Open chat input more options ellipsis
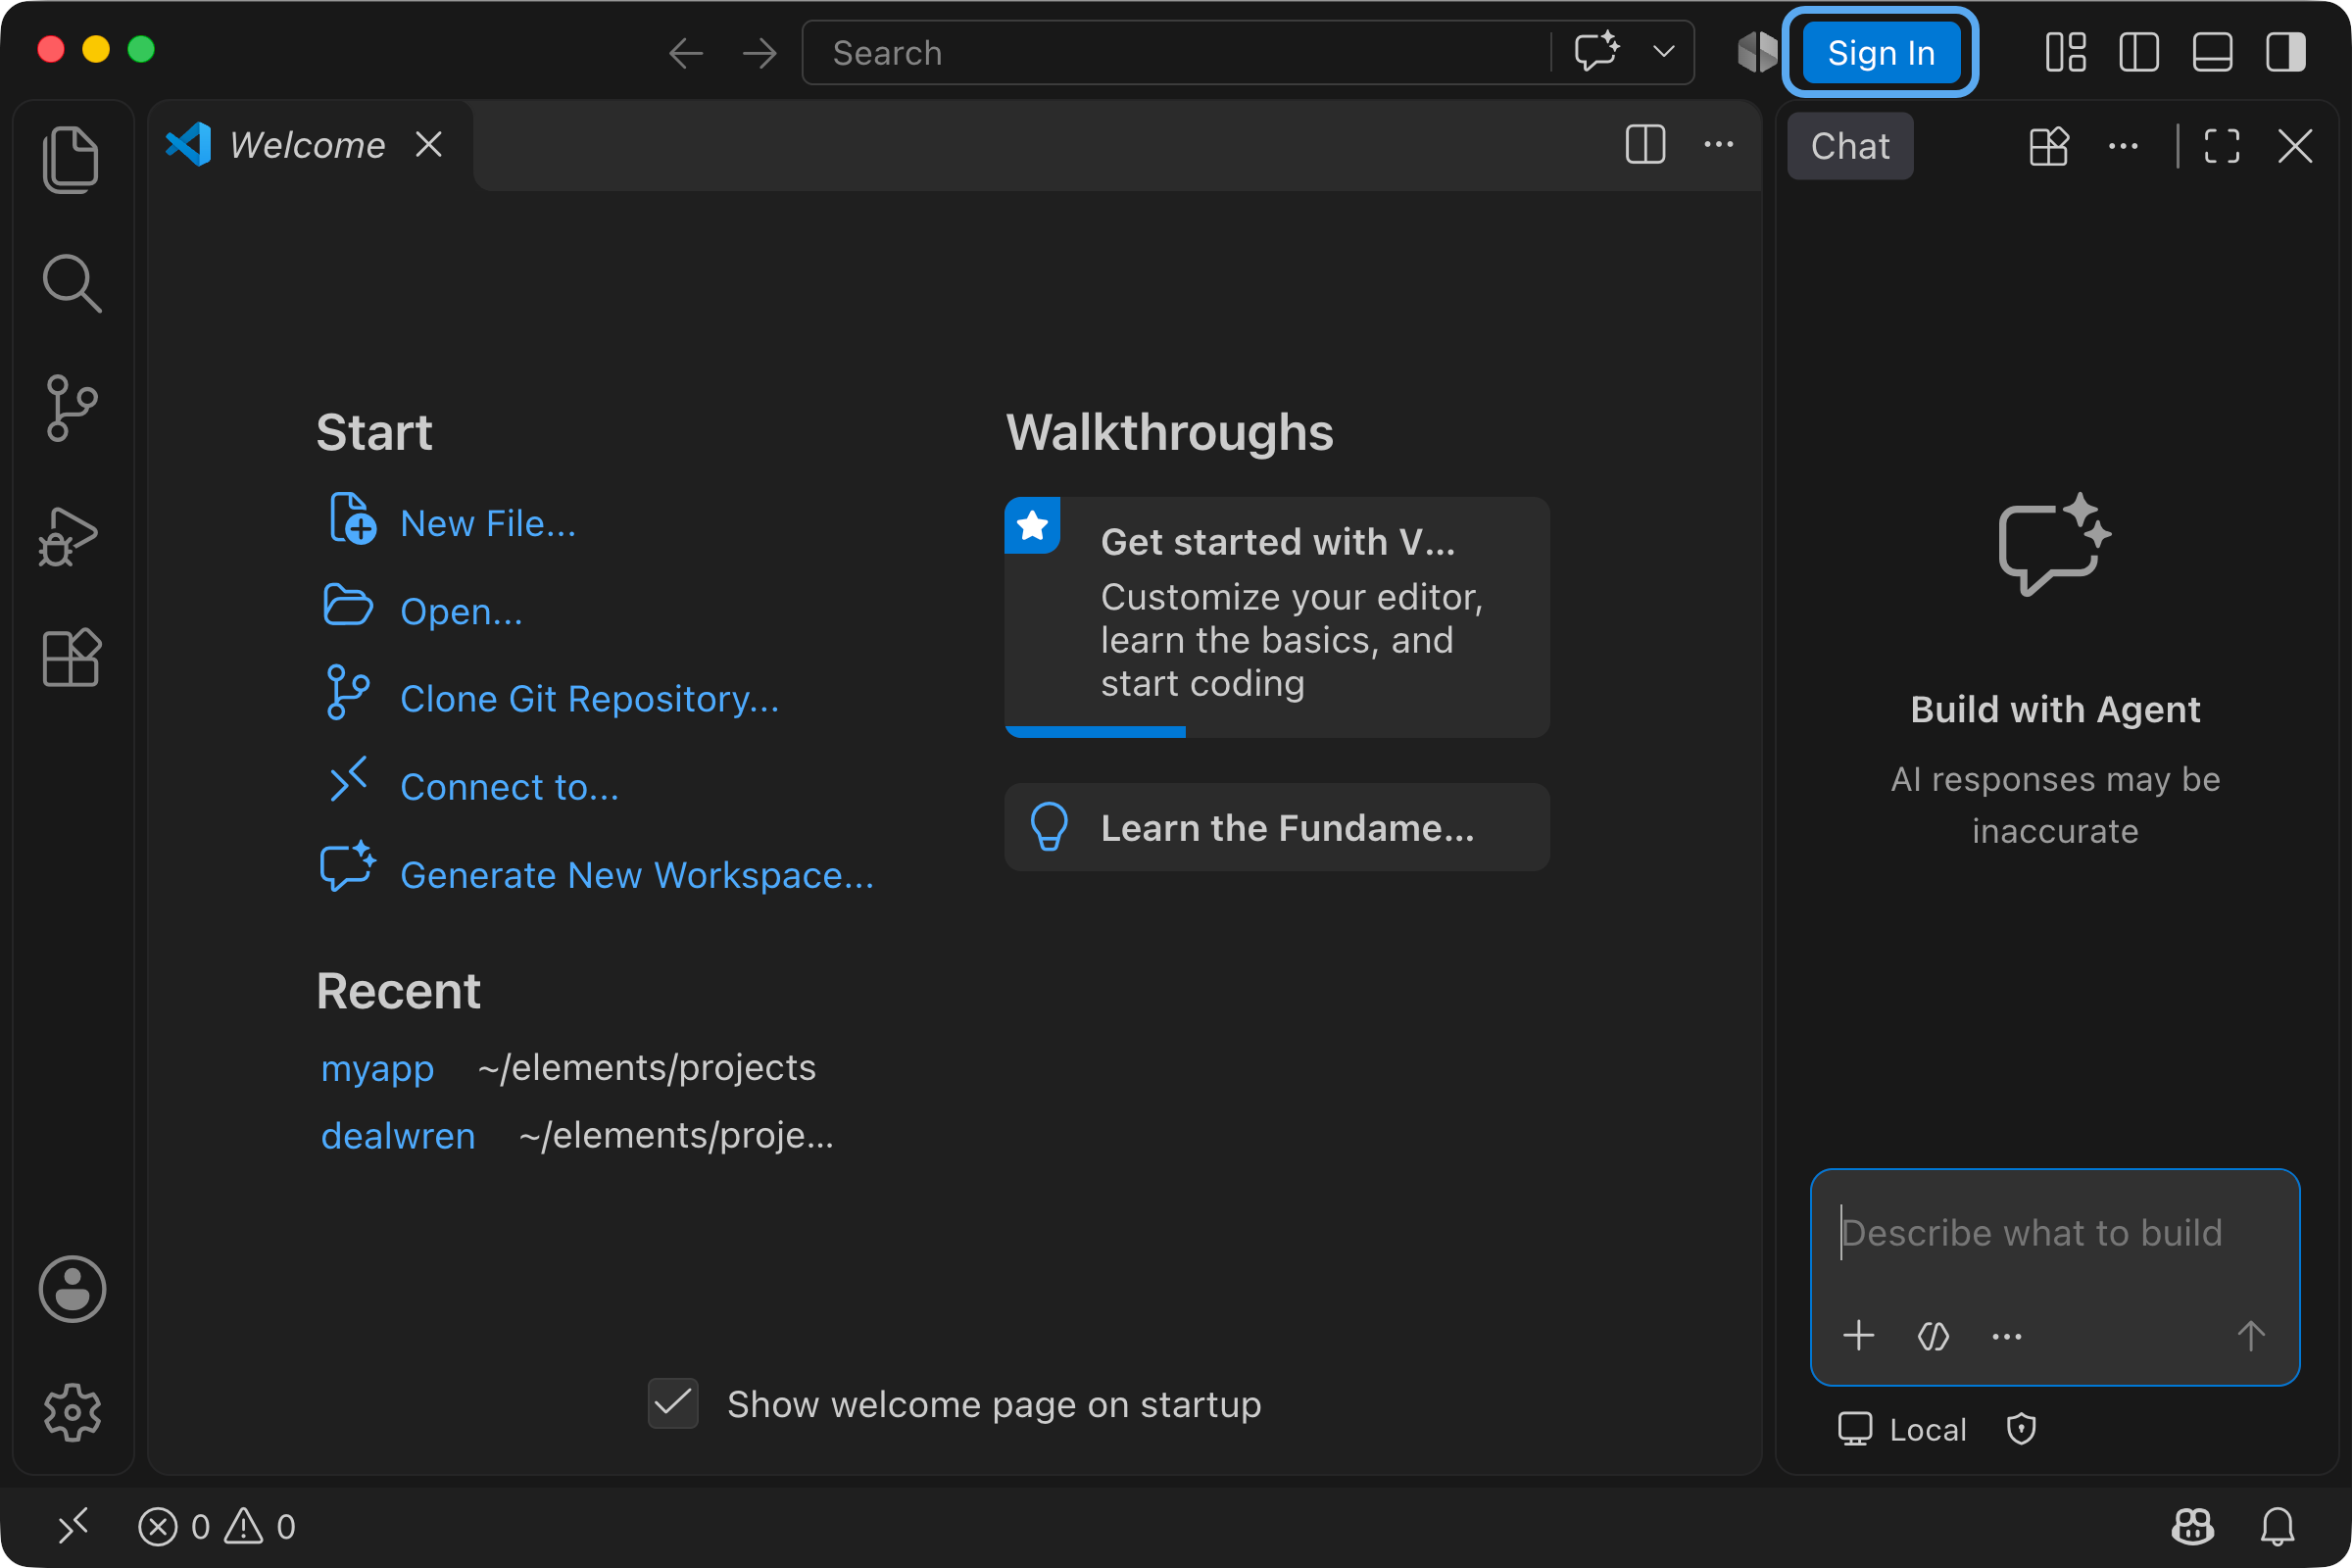2352x1568 pixels. coord(2006,1336)
